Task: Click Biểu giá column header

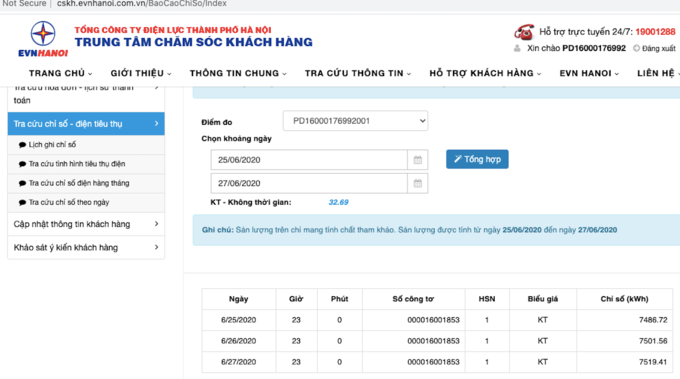Action: point(543,299)
